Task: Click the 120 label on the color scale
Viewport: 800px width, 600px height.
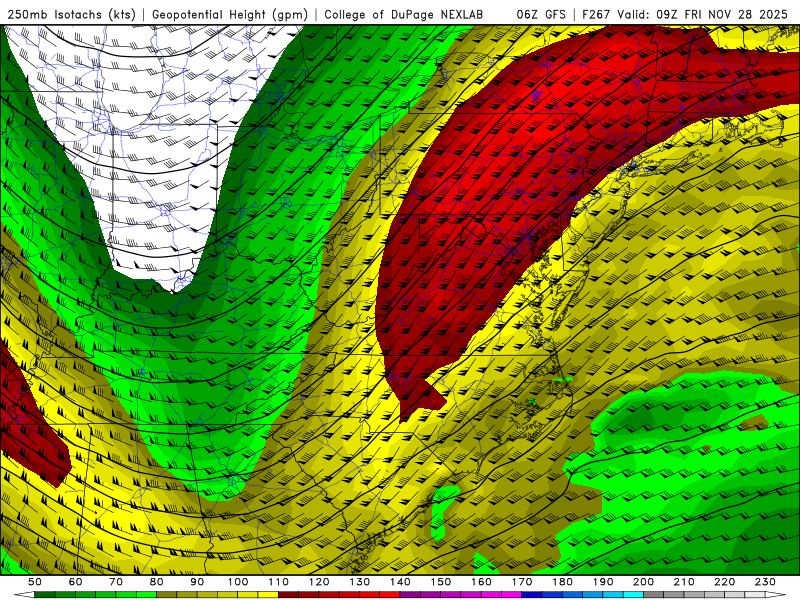Action: pyautogui.click(x=319, y=582)
